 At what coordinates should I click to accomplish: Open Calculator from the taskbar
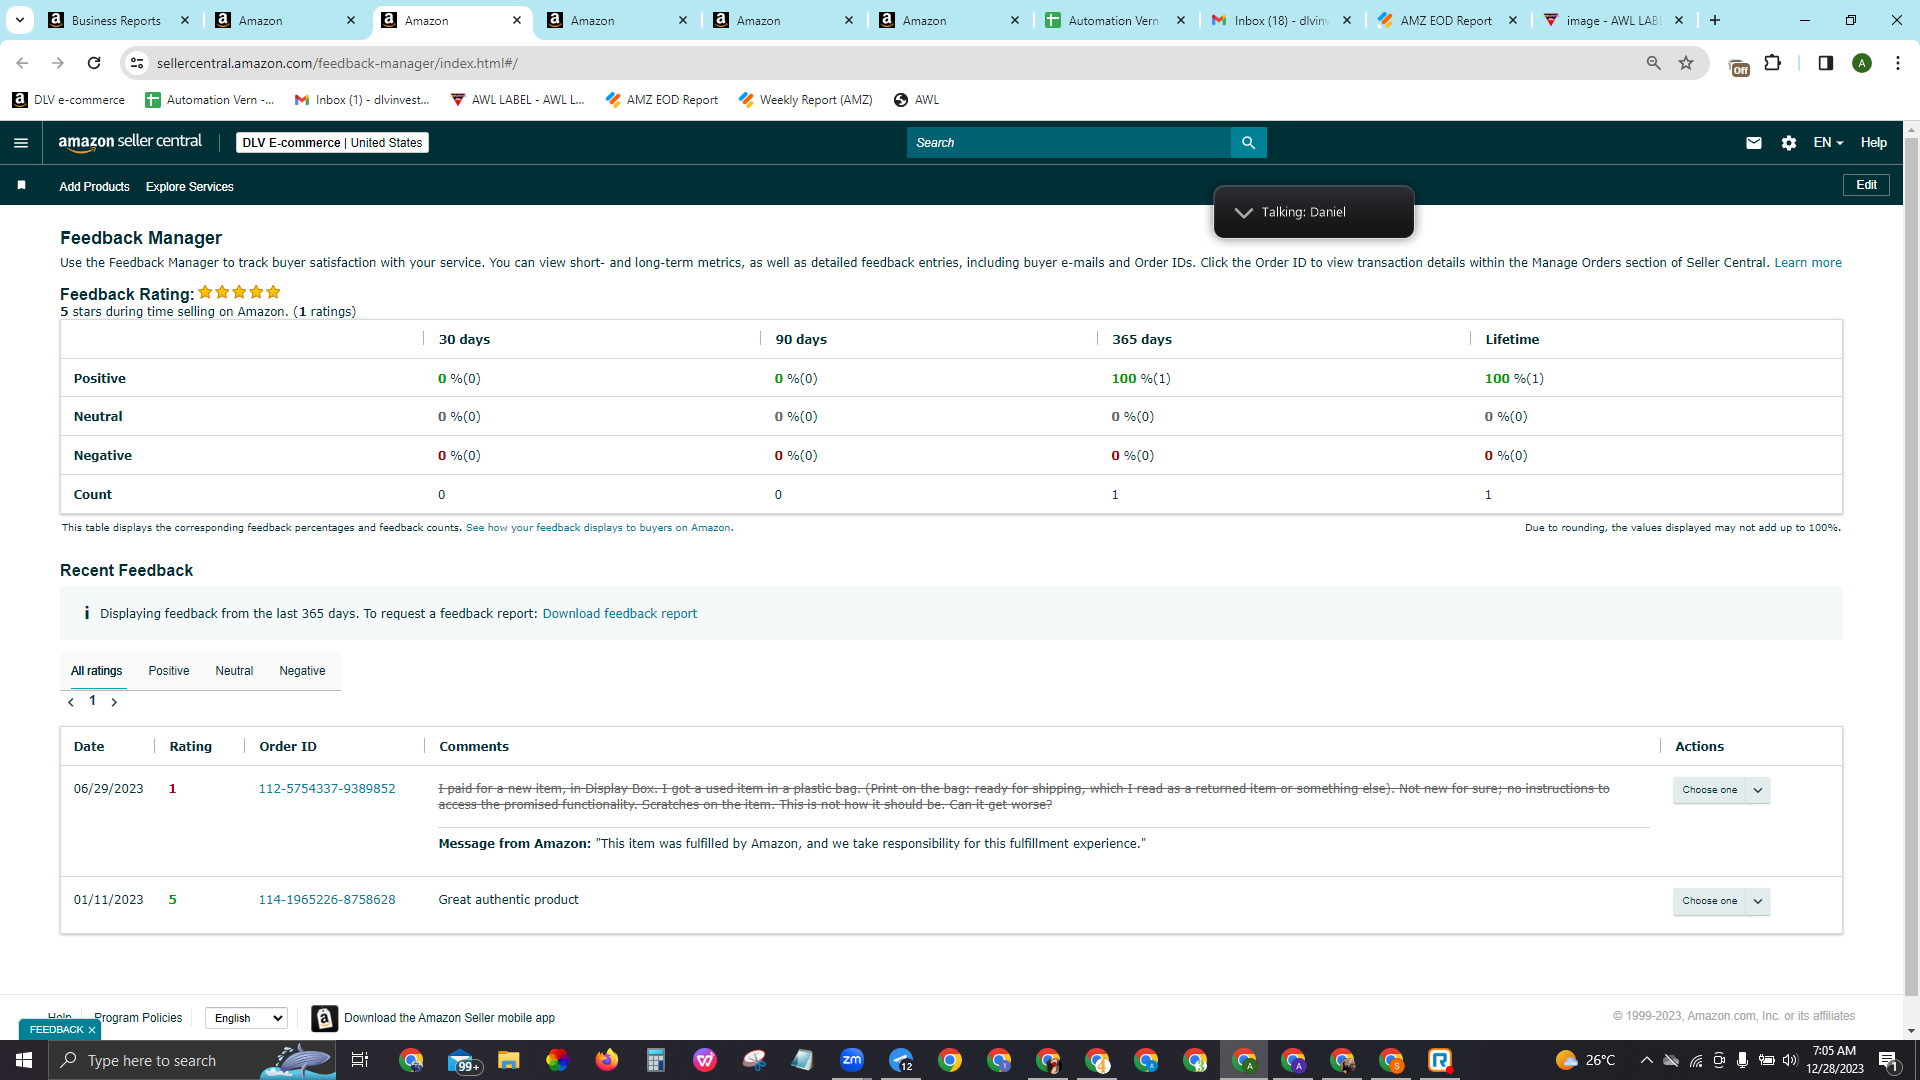pos(656,1060)
